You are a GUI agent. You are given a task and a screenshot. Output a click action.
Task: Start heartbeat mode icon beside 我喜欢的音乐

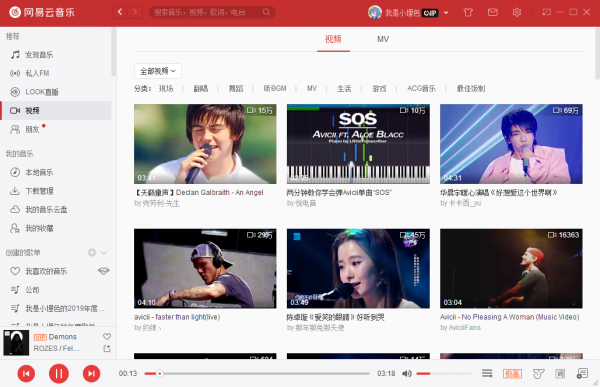(103, 271)
